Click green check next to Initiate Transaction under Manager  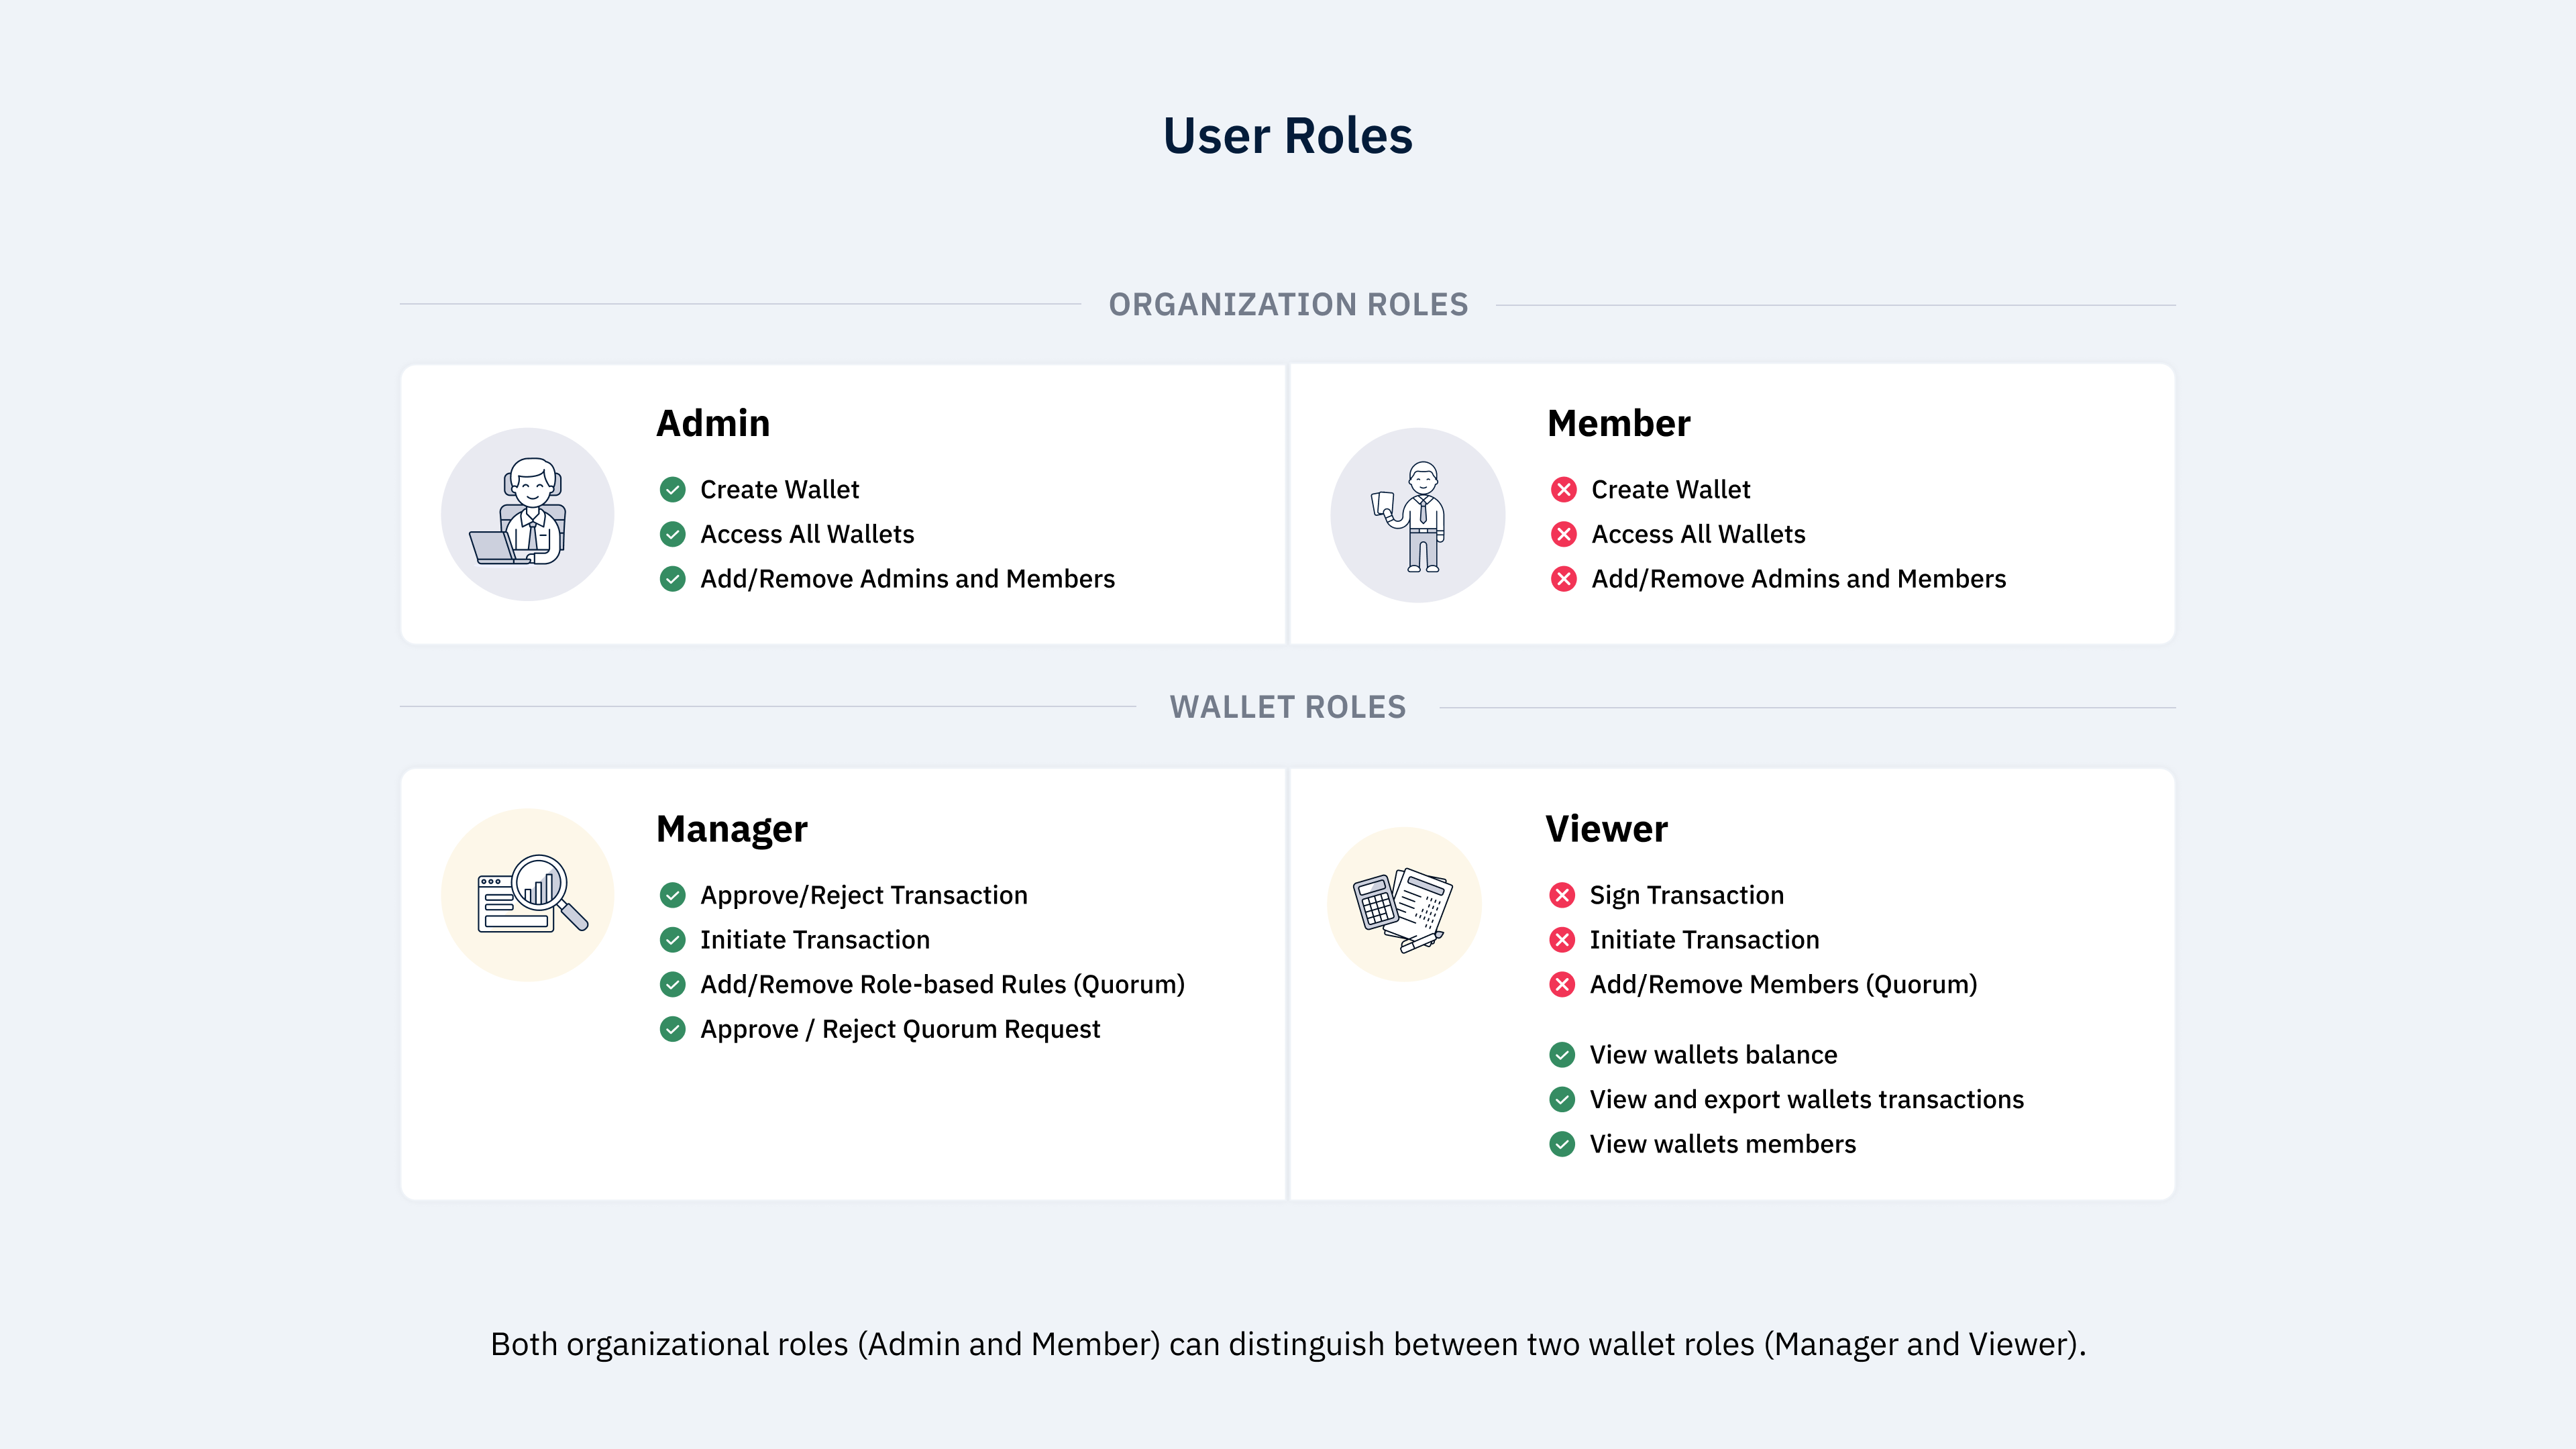[673, 940]
